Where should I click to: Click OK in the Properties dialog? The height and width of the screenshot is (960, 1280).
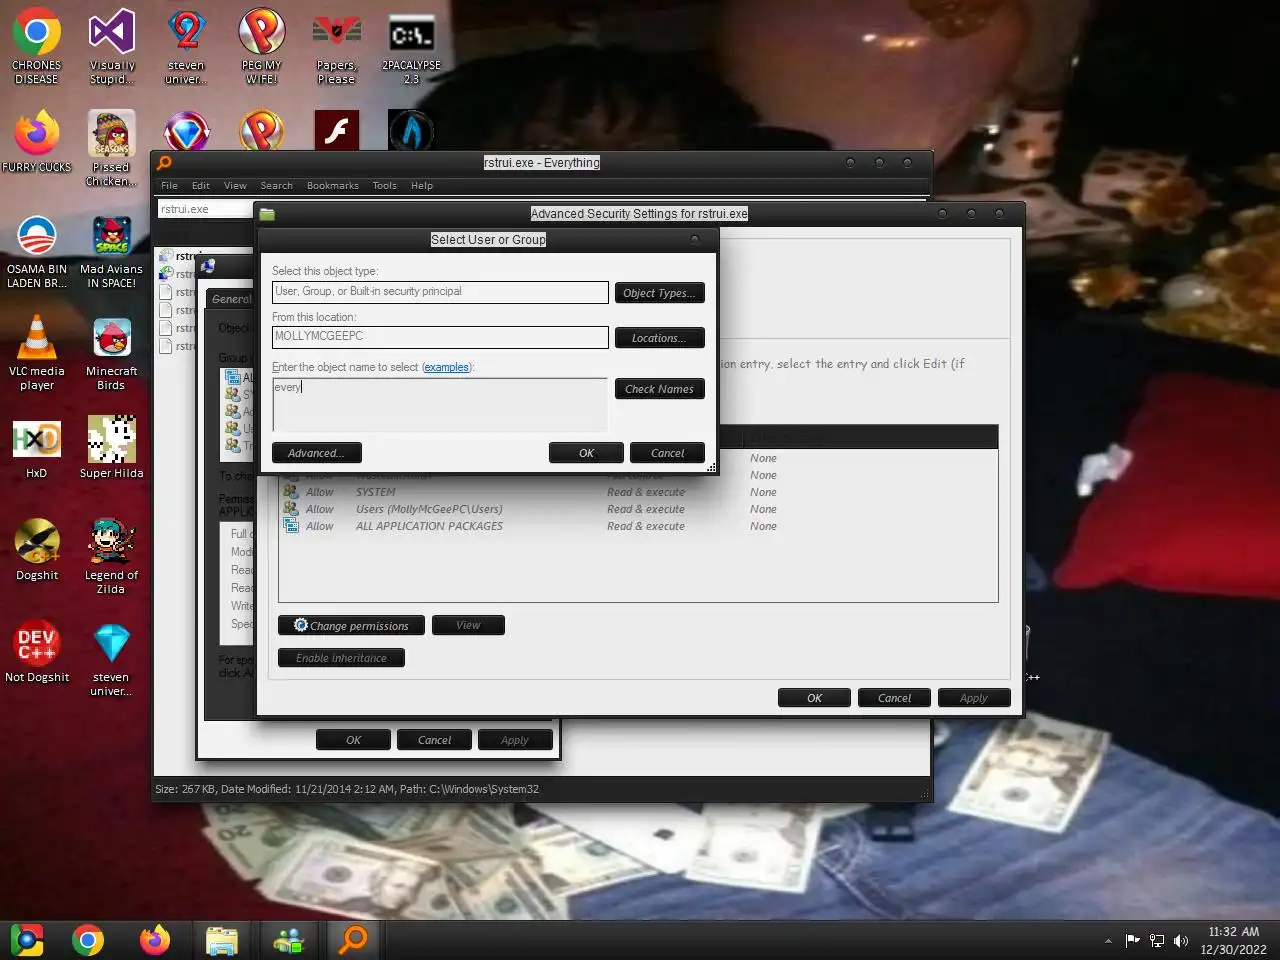(x=353, y=740)
